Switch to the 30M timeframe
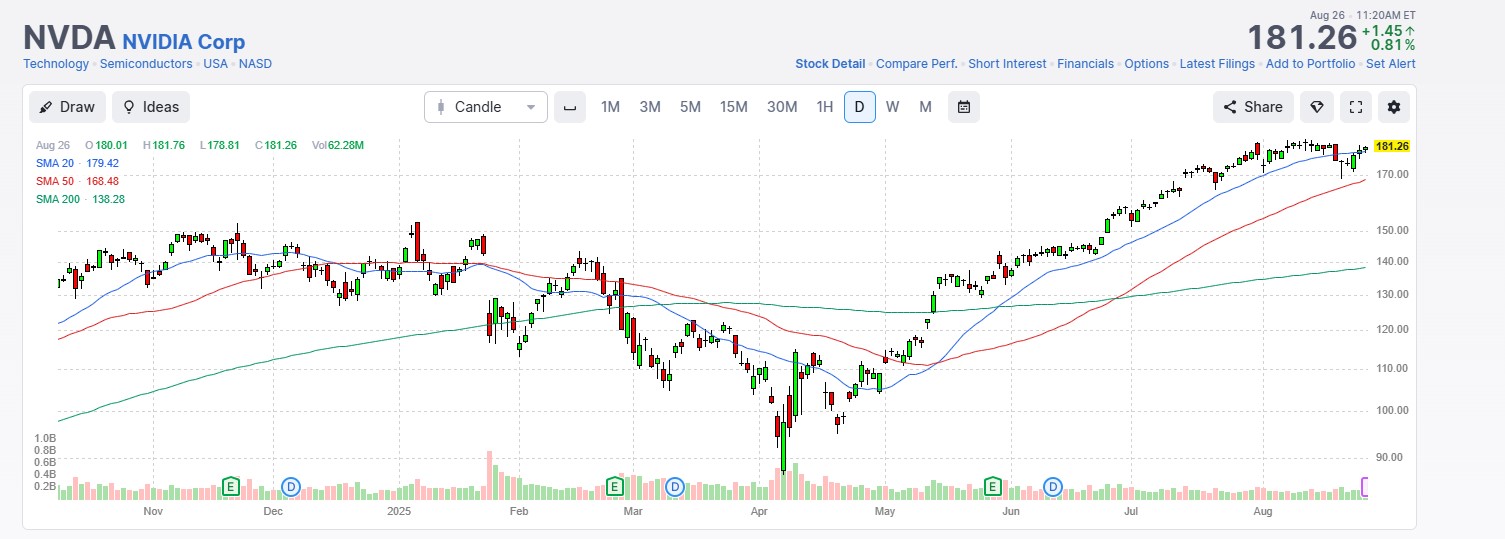 (x=782, y=107)
